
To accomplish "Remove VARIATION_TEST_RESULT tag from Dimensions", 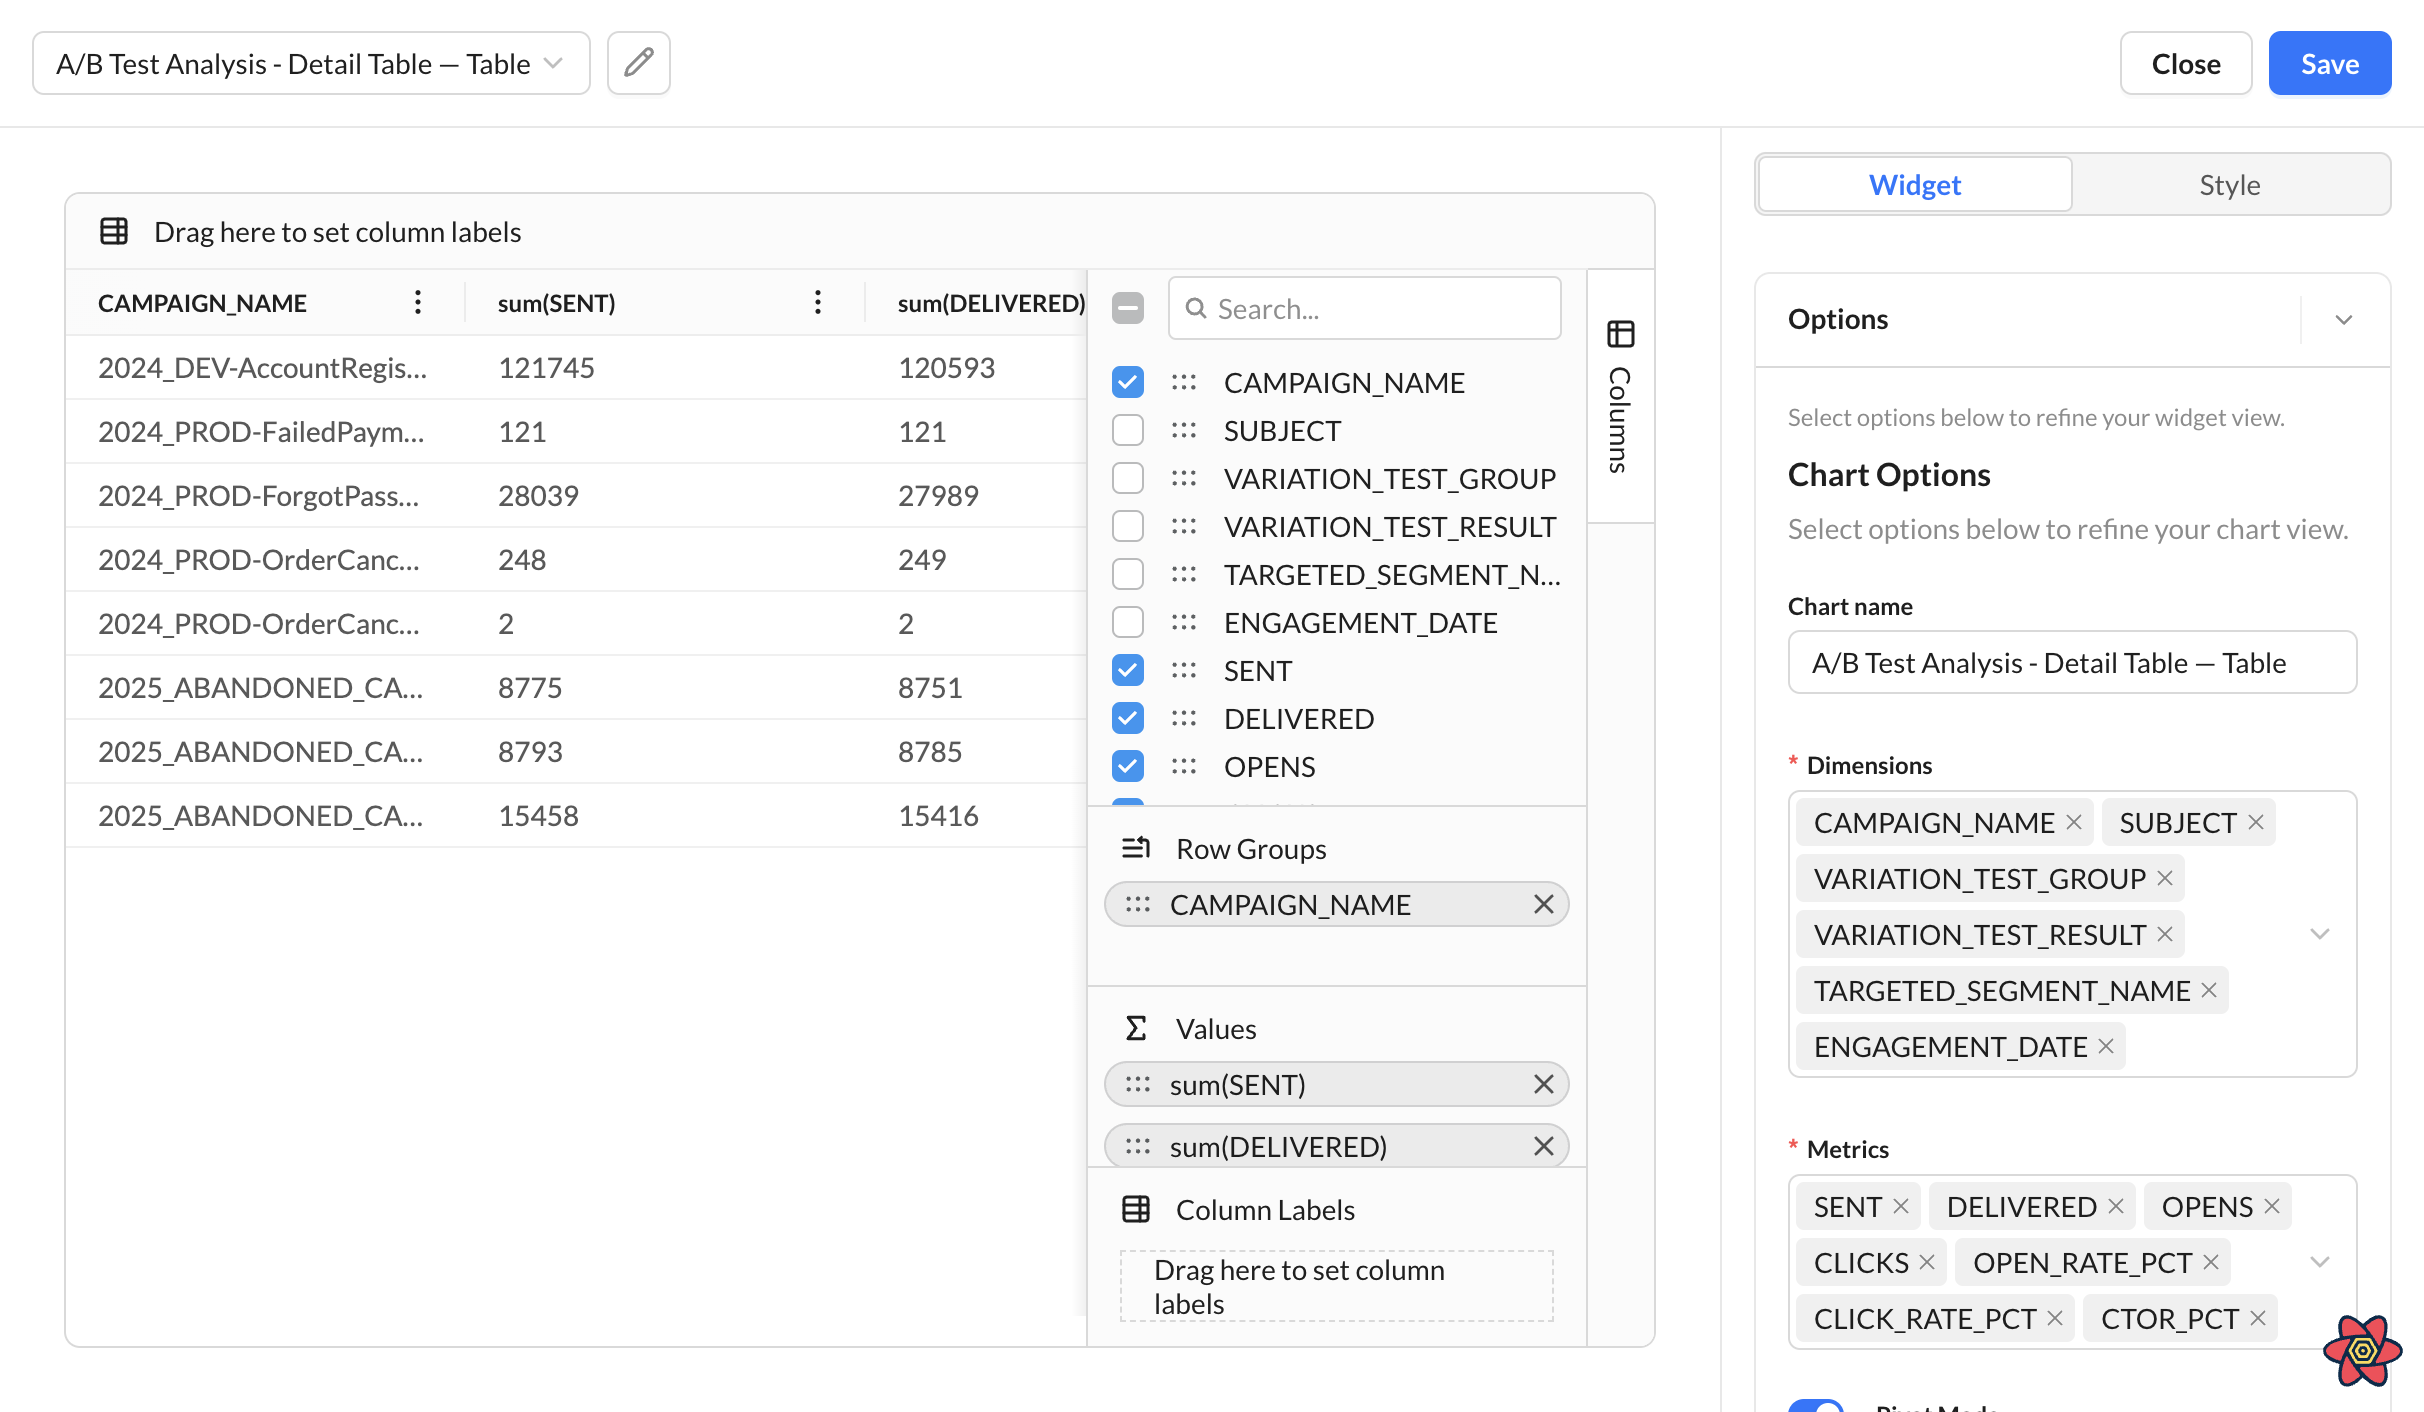I will point(2165,934).
